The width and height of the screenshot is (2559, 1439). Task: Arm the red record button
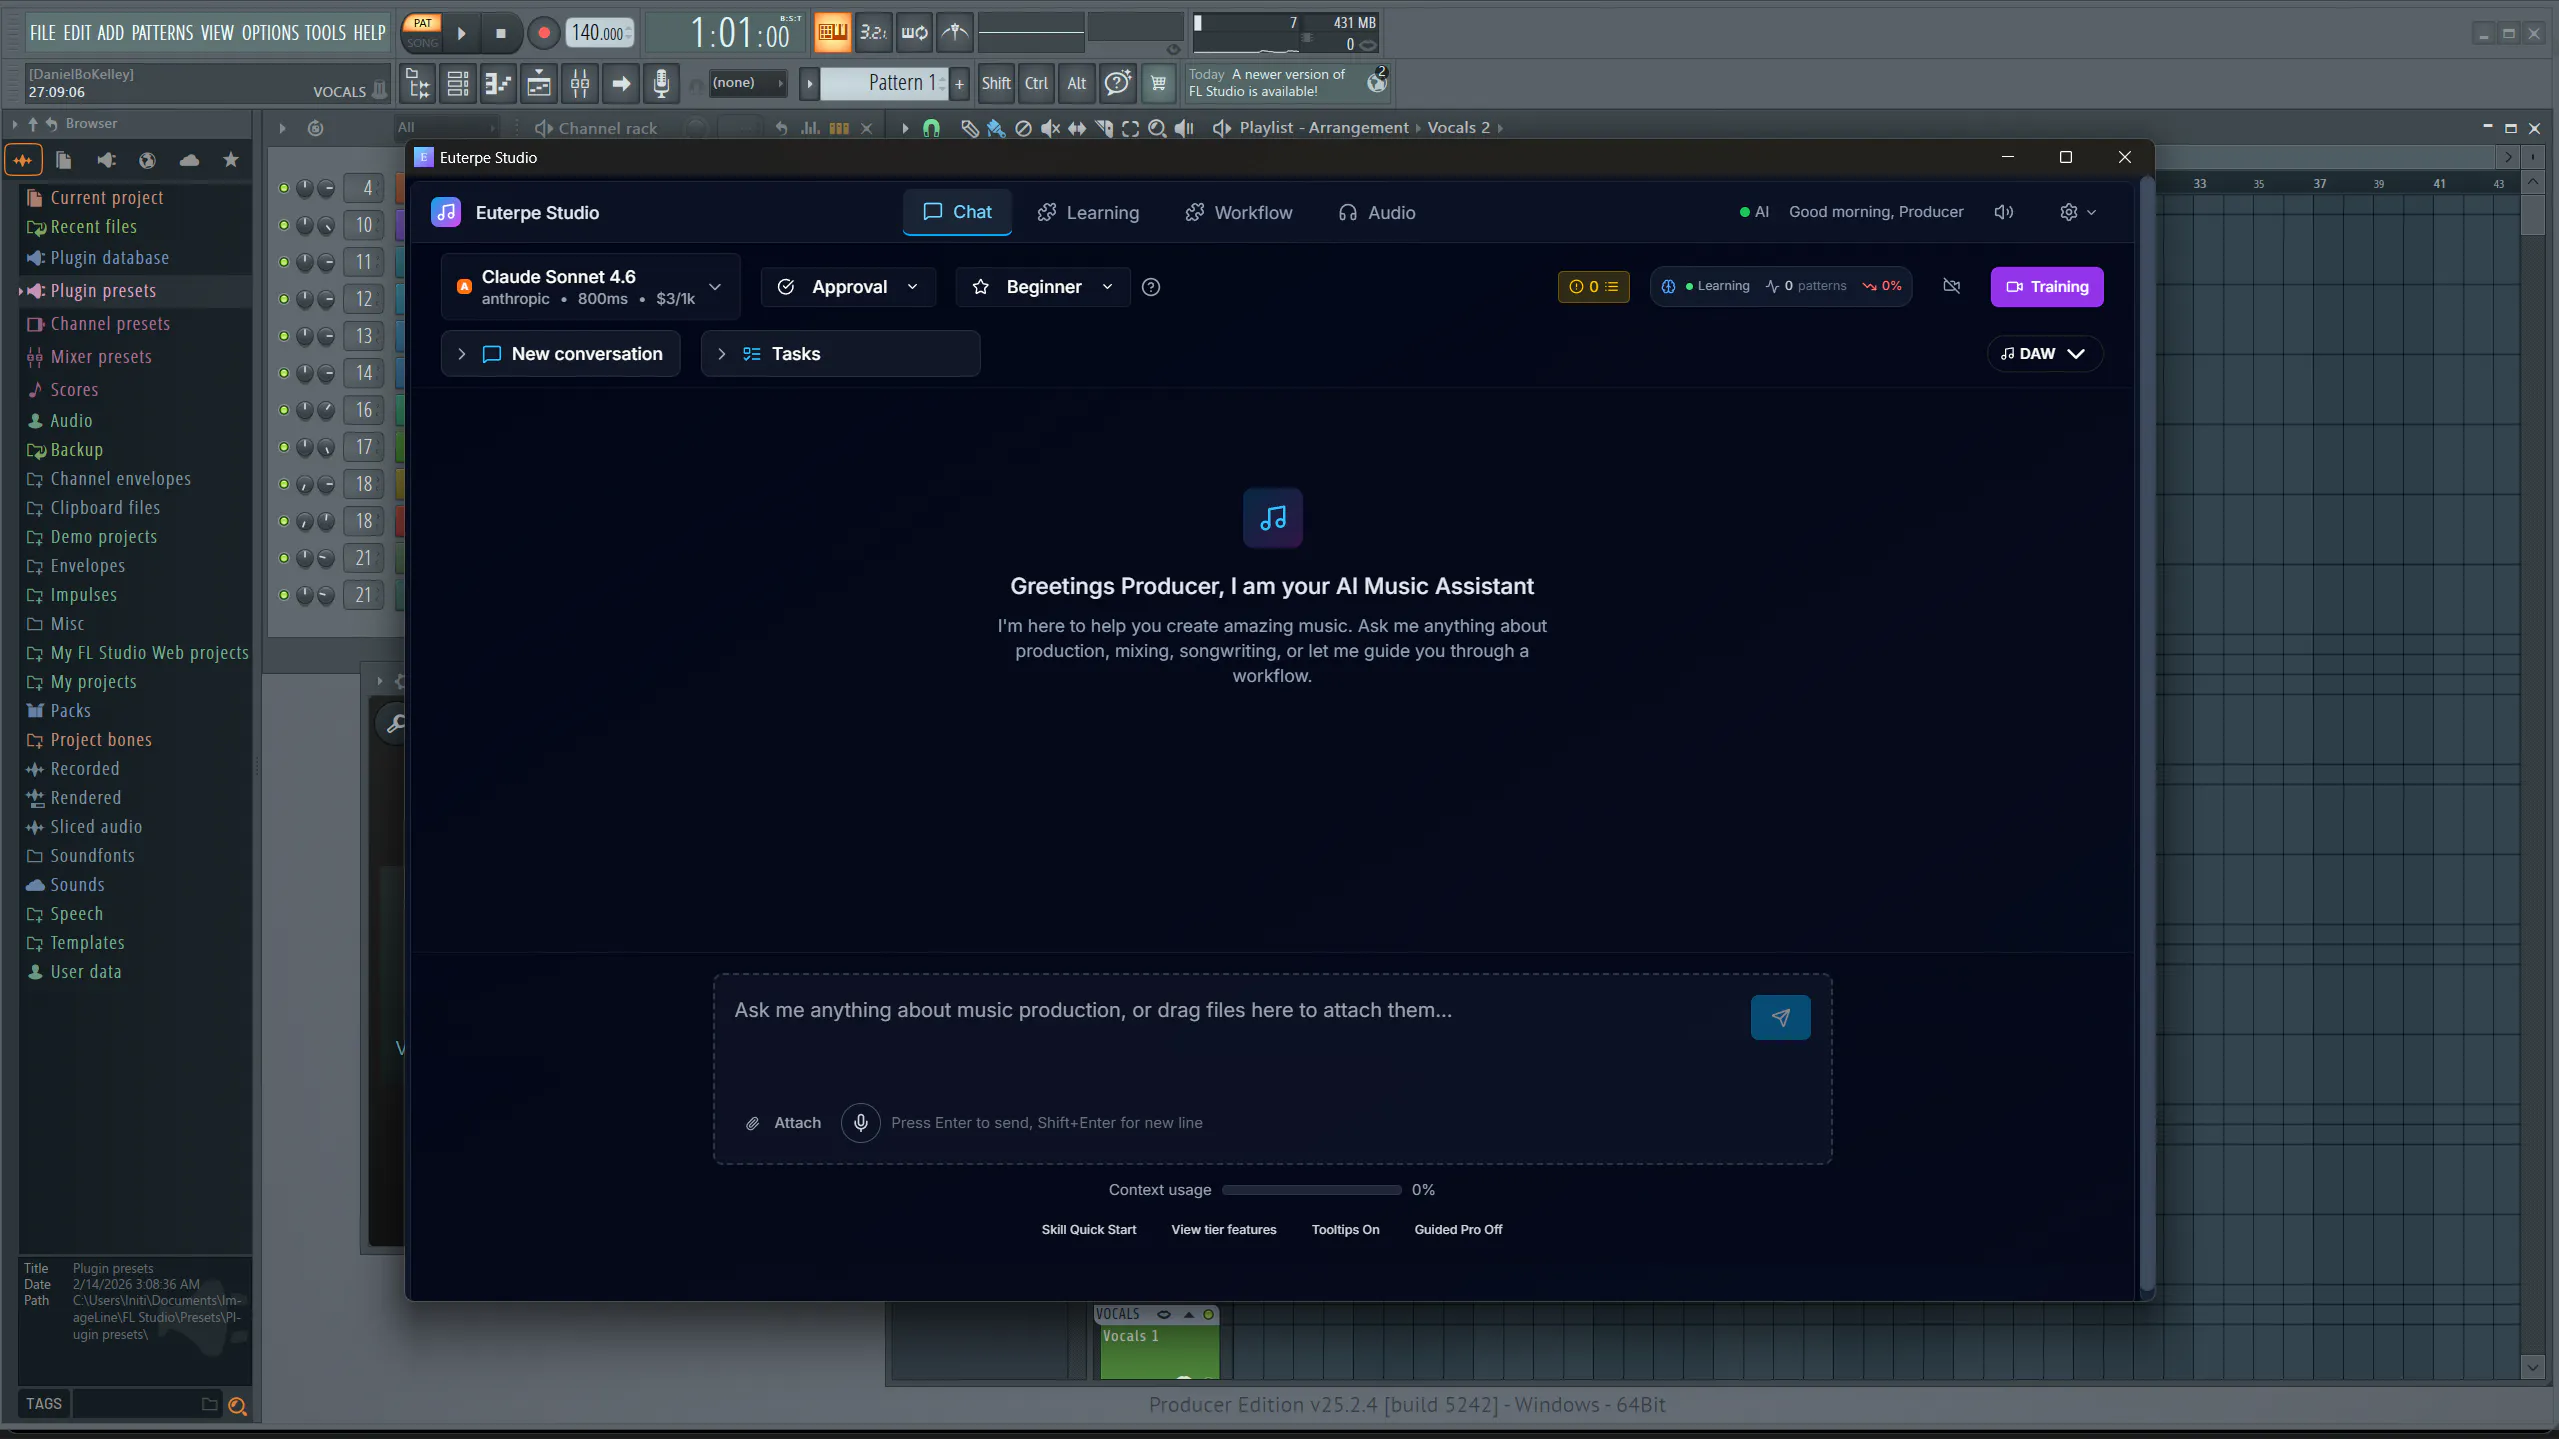click(543, 33)
